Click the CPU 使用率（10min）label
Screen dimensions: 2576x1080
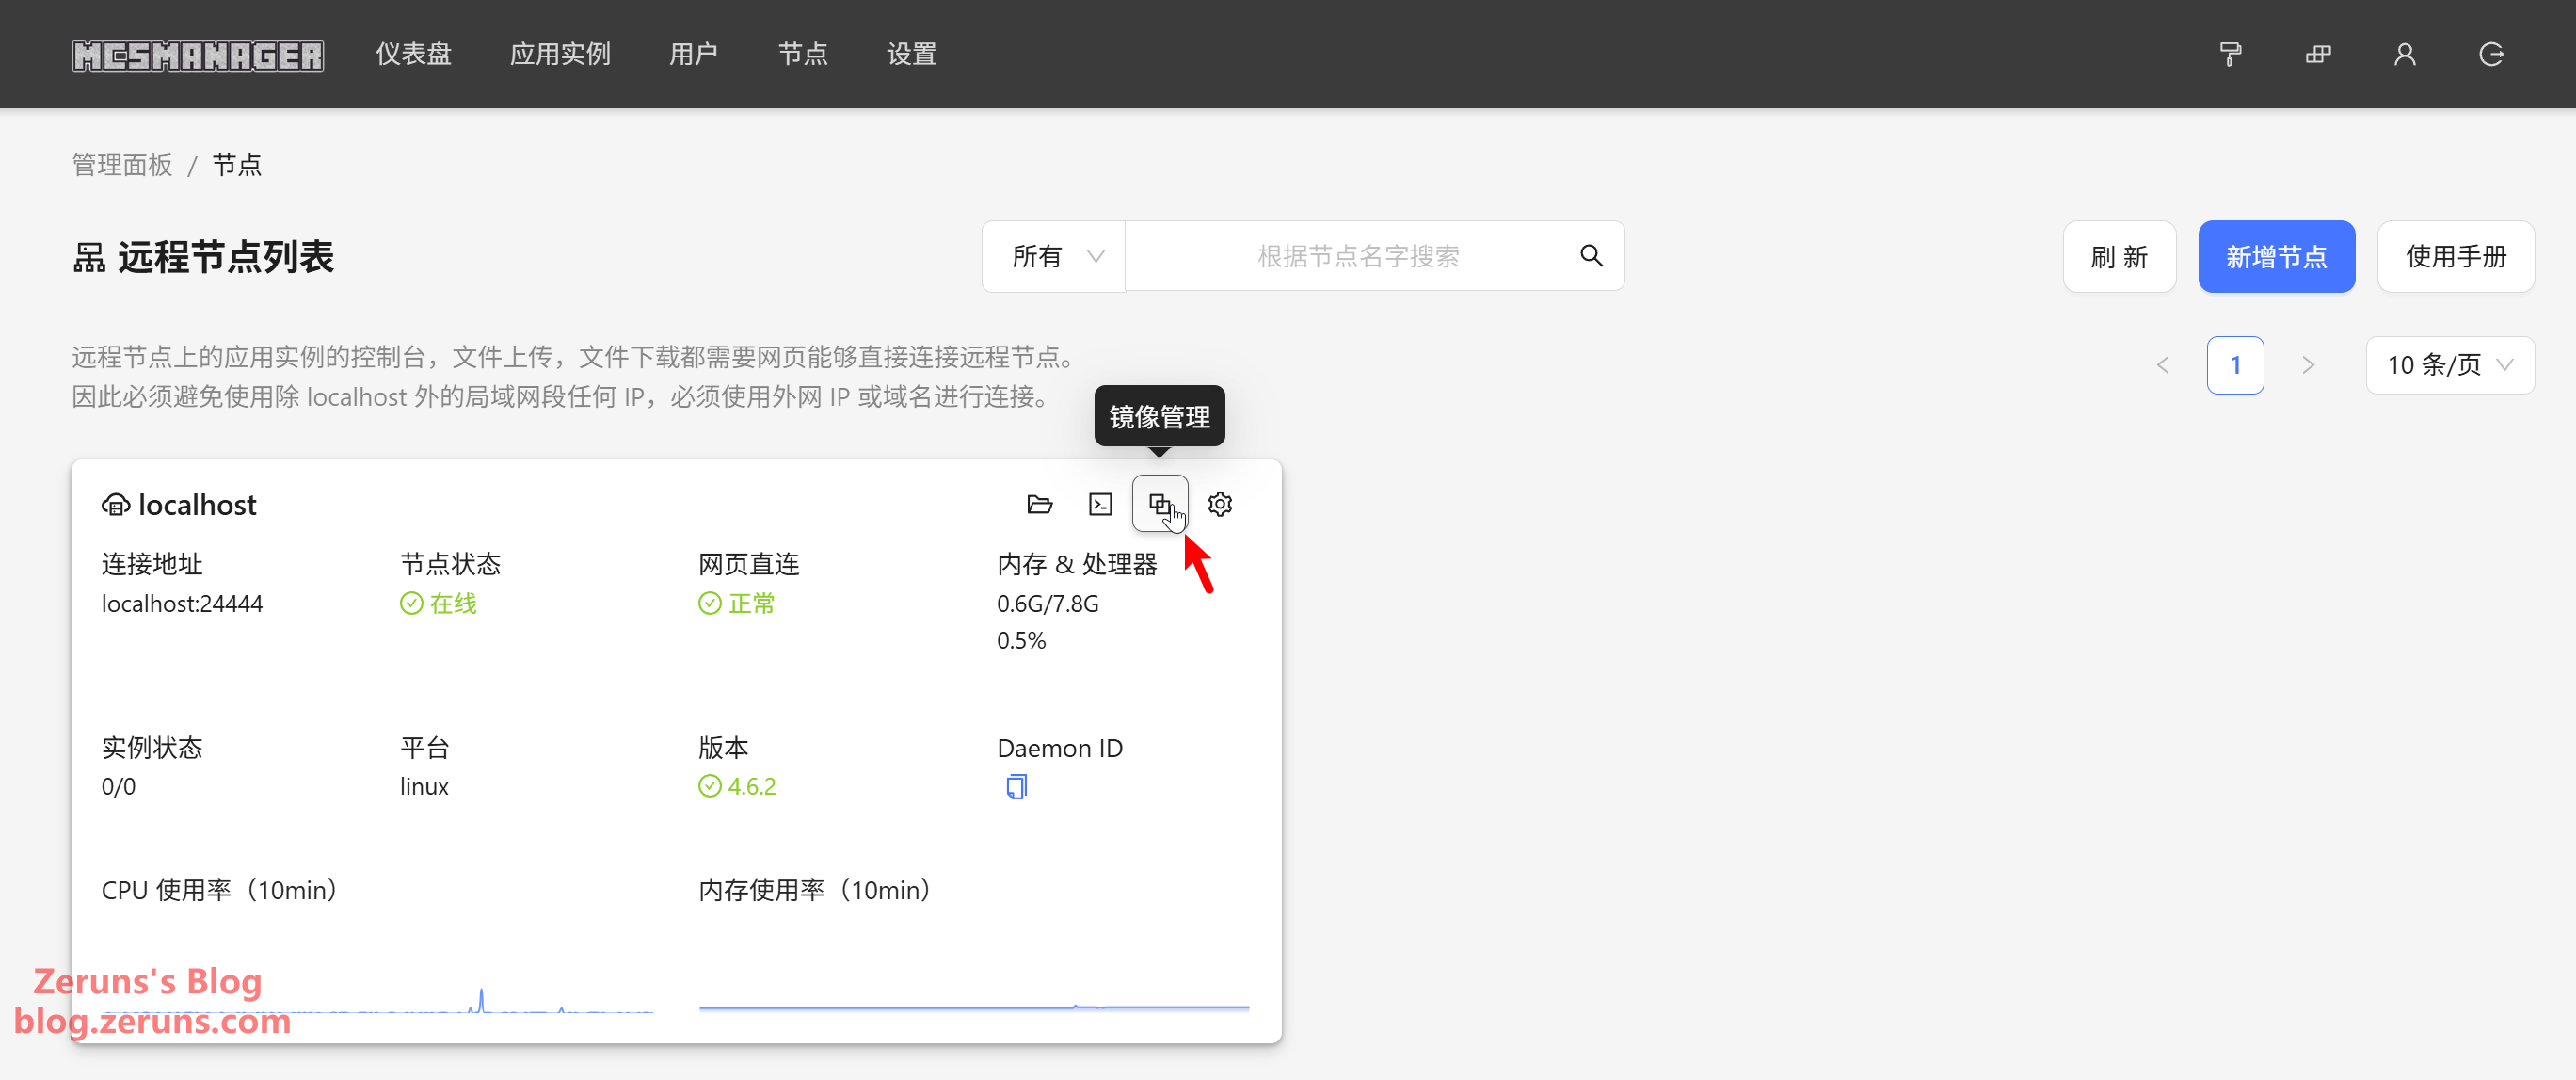[225, 890]
